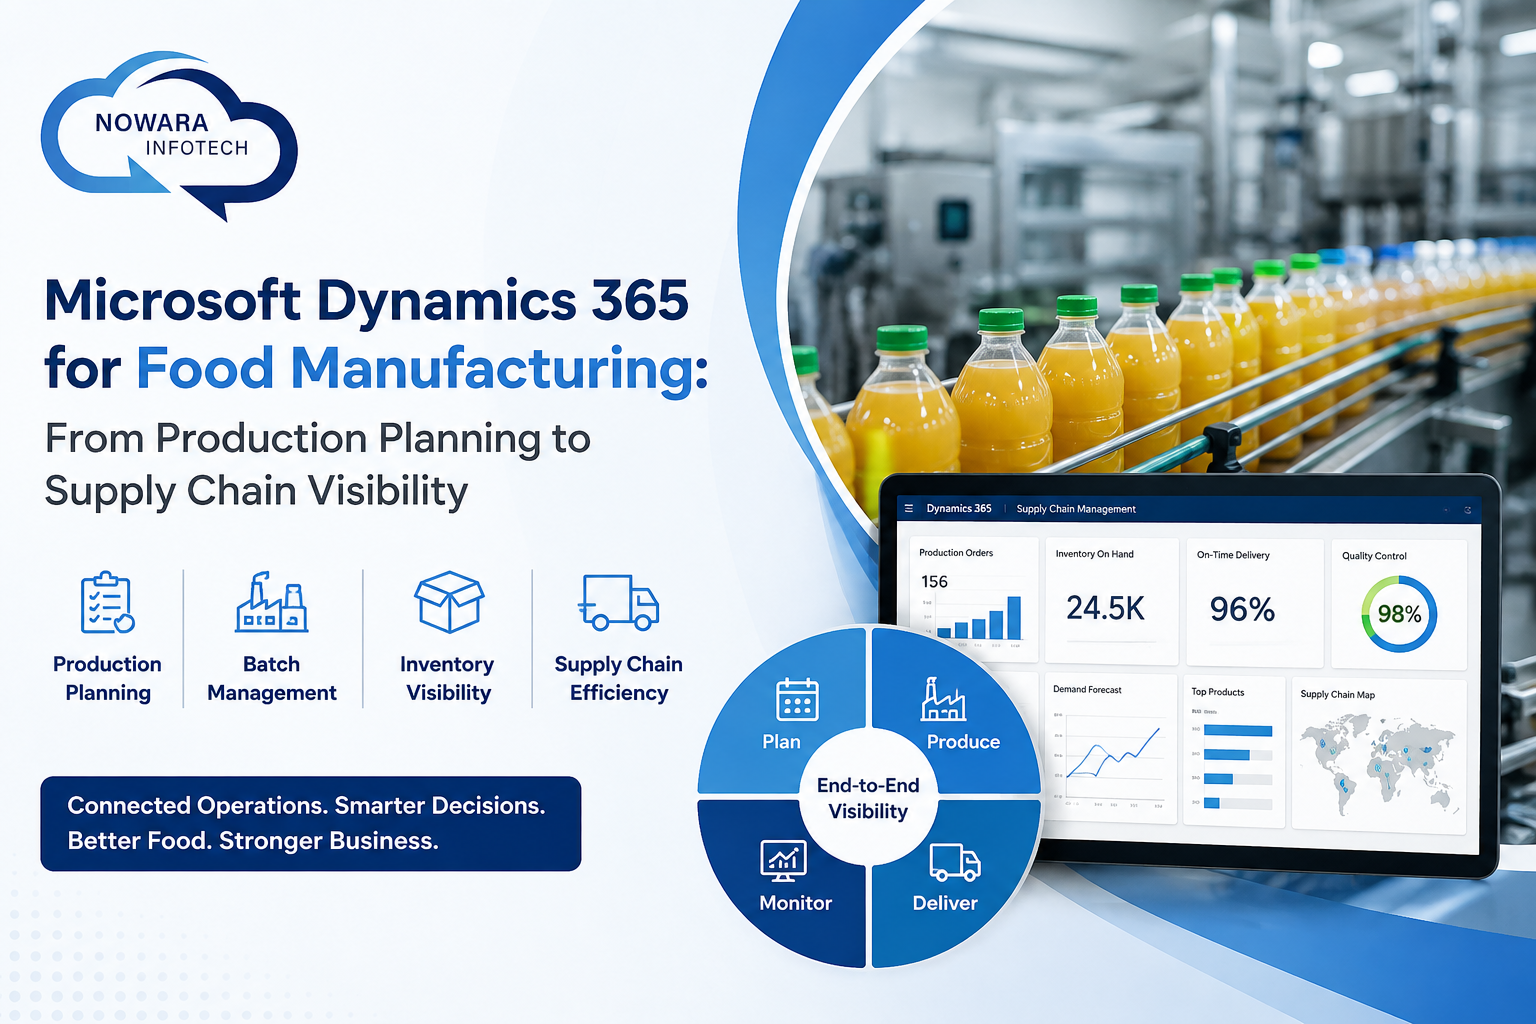Select the Inventory Visibility box icon
This screenshot has height=1024, width=1536.
pyautogui.click(x=449, y=602)
